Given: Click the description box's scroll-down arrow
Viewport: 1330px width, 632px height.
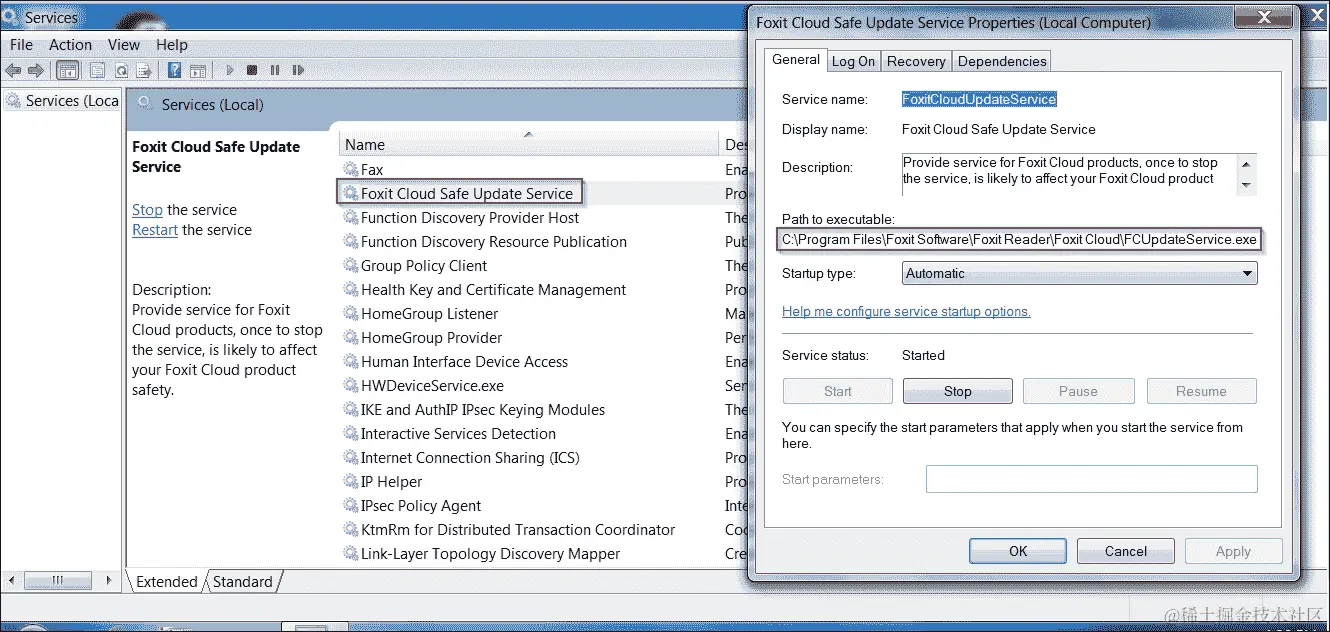Looking at the screenshot, I should pos(1246,184).
